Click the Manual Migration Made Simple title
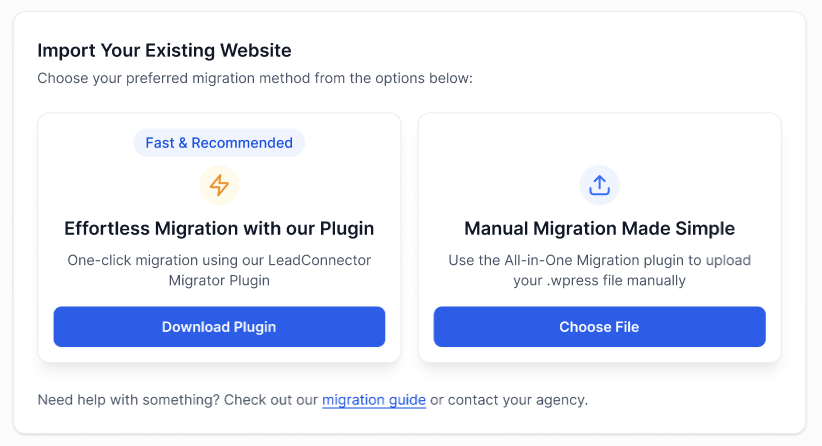The width and height of the screenshot is (822, 446). tap(599, 229)
